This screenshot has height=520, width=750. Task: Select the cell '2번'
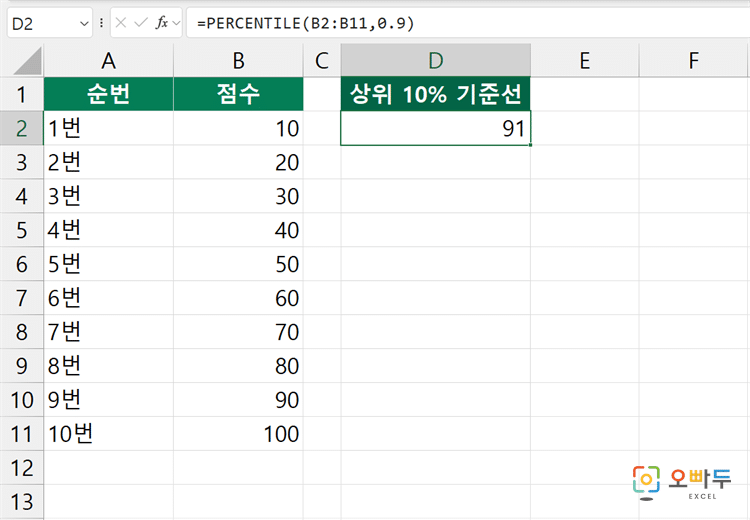coord(109,162)
